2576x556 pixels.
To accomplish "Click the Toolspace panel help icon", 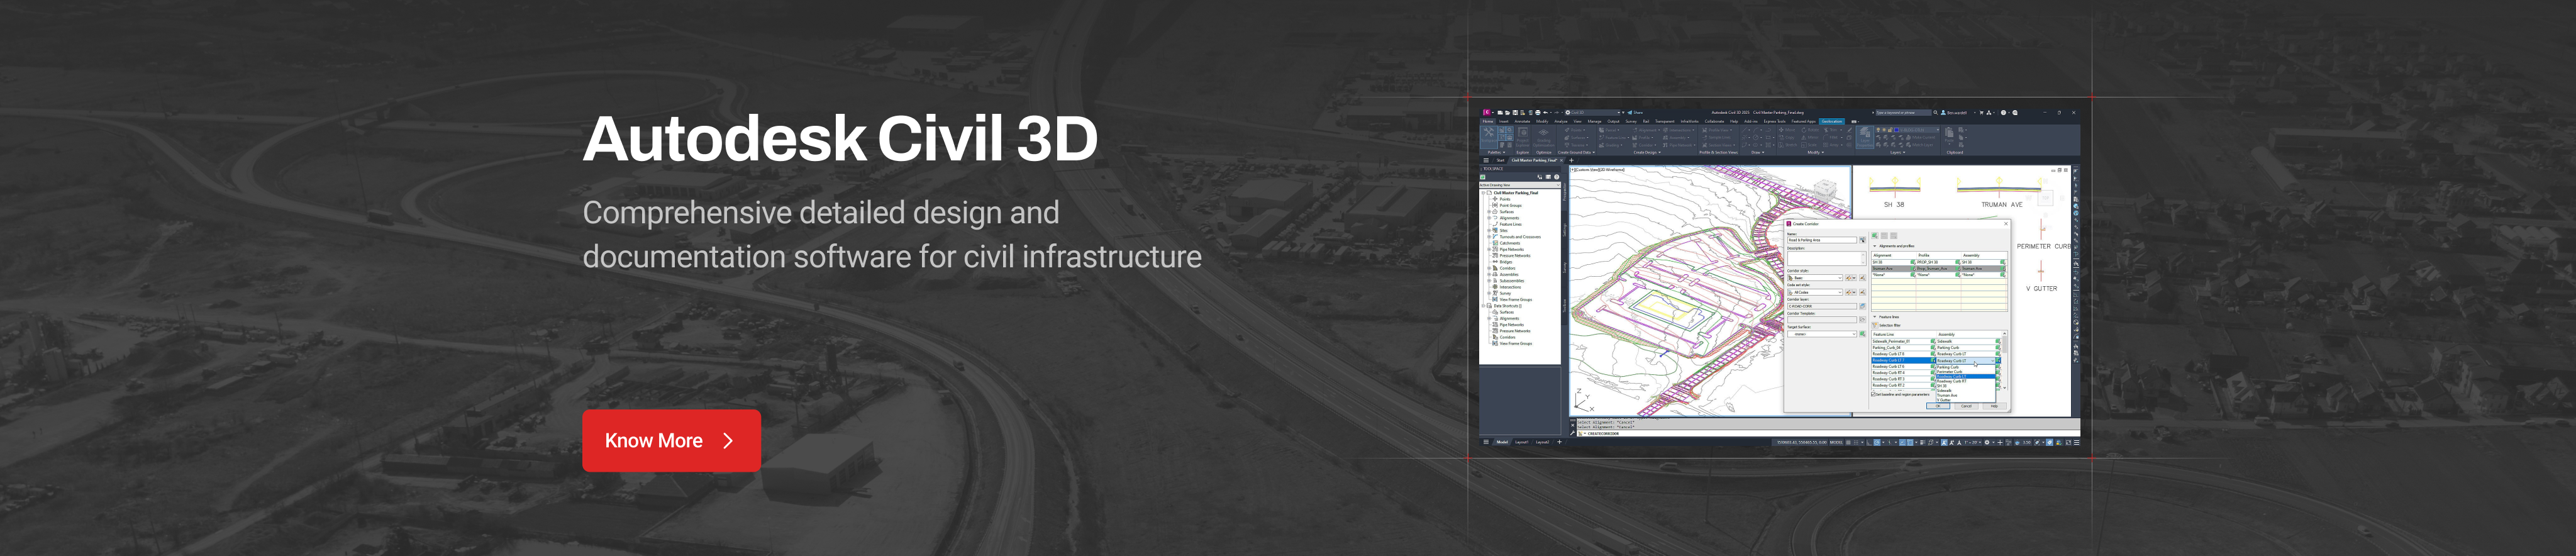I will 1557,177.
